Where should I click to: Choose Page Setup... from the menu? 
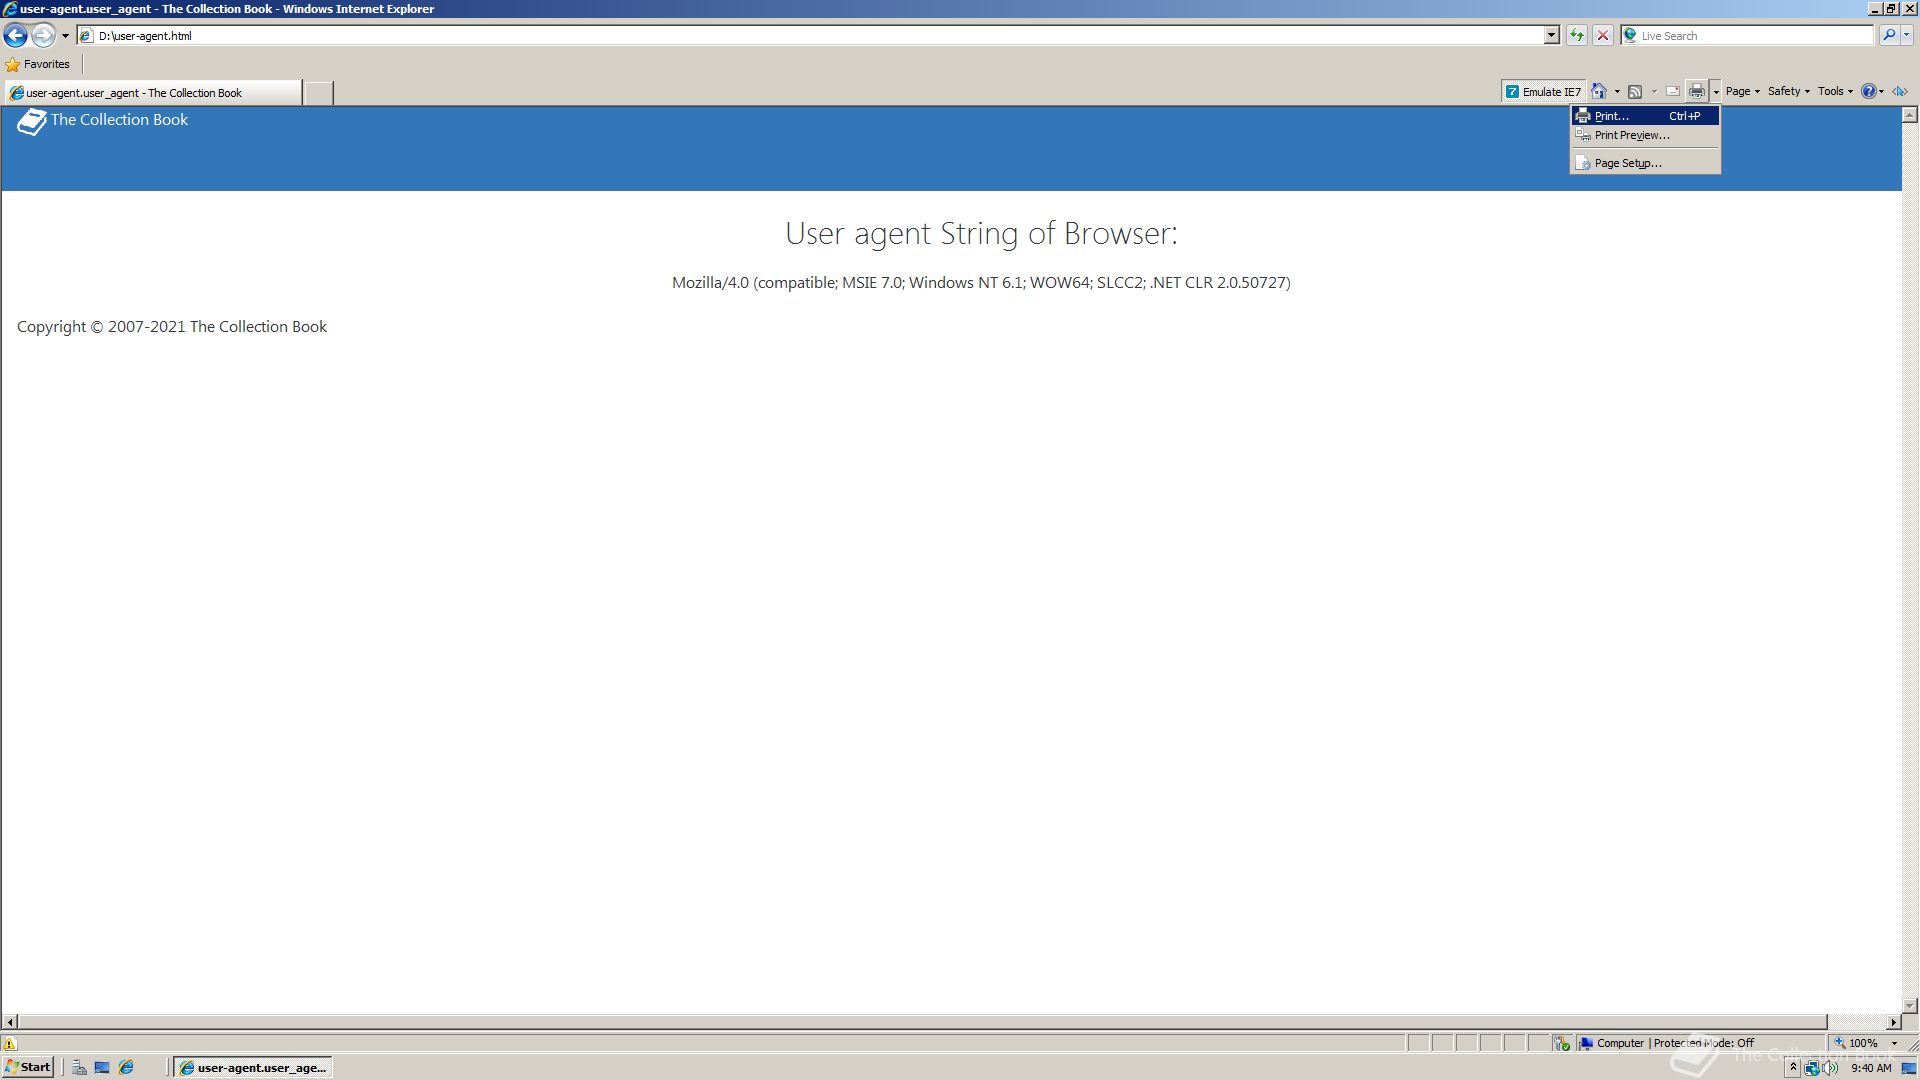point(1645,163)
